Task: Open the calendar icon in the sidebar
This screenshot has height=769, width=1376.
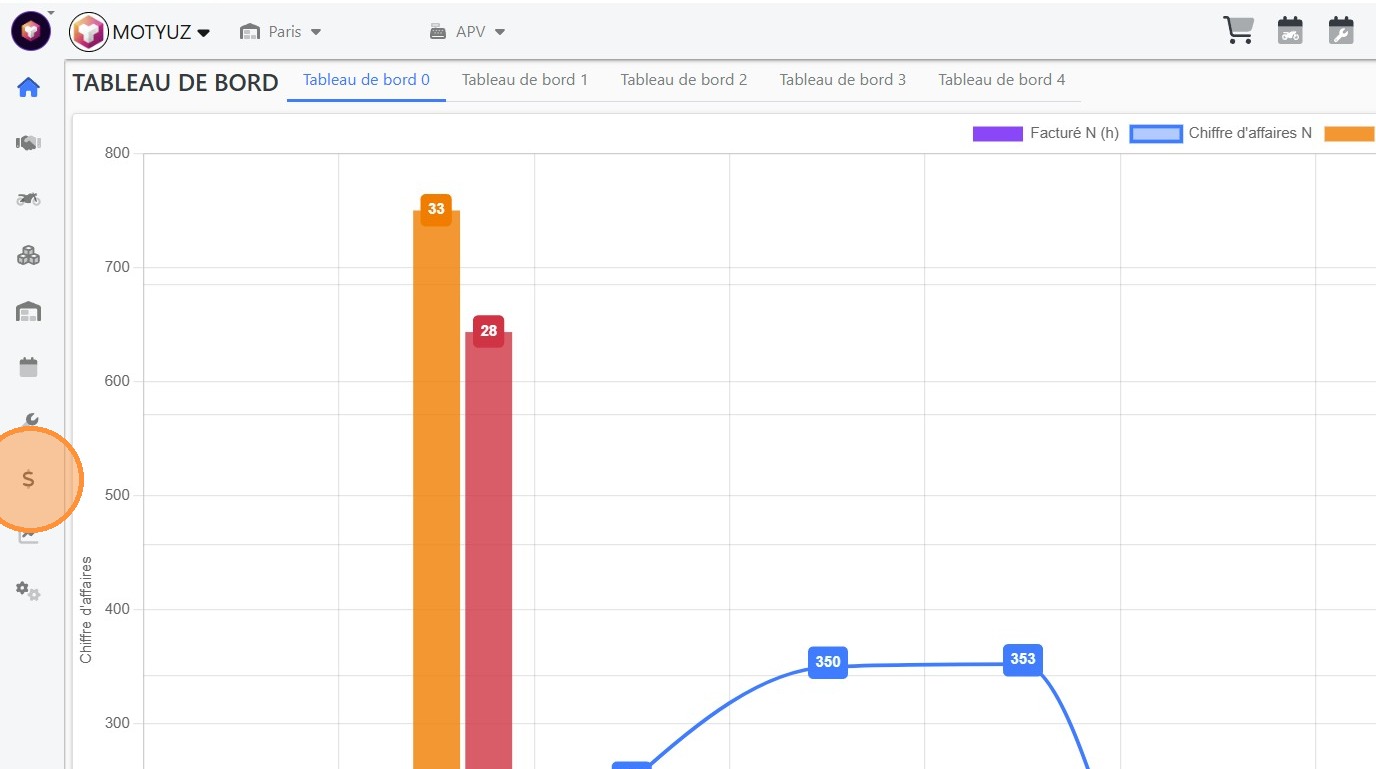Action: 28,367
